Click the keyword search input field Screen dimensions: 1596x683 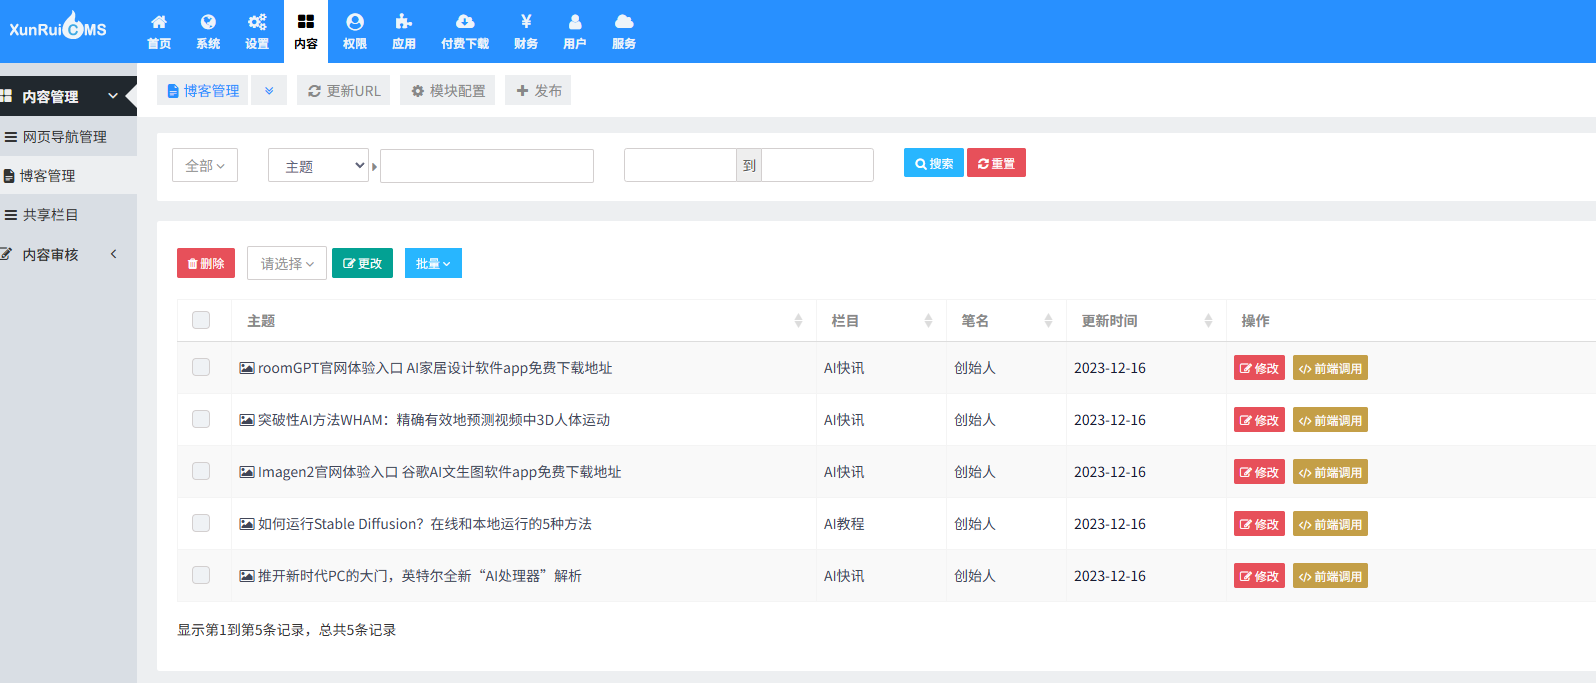tap(487, 166)
